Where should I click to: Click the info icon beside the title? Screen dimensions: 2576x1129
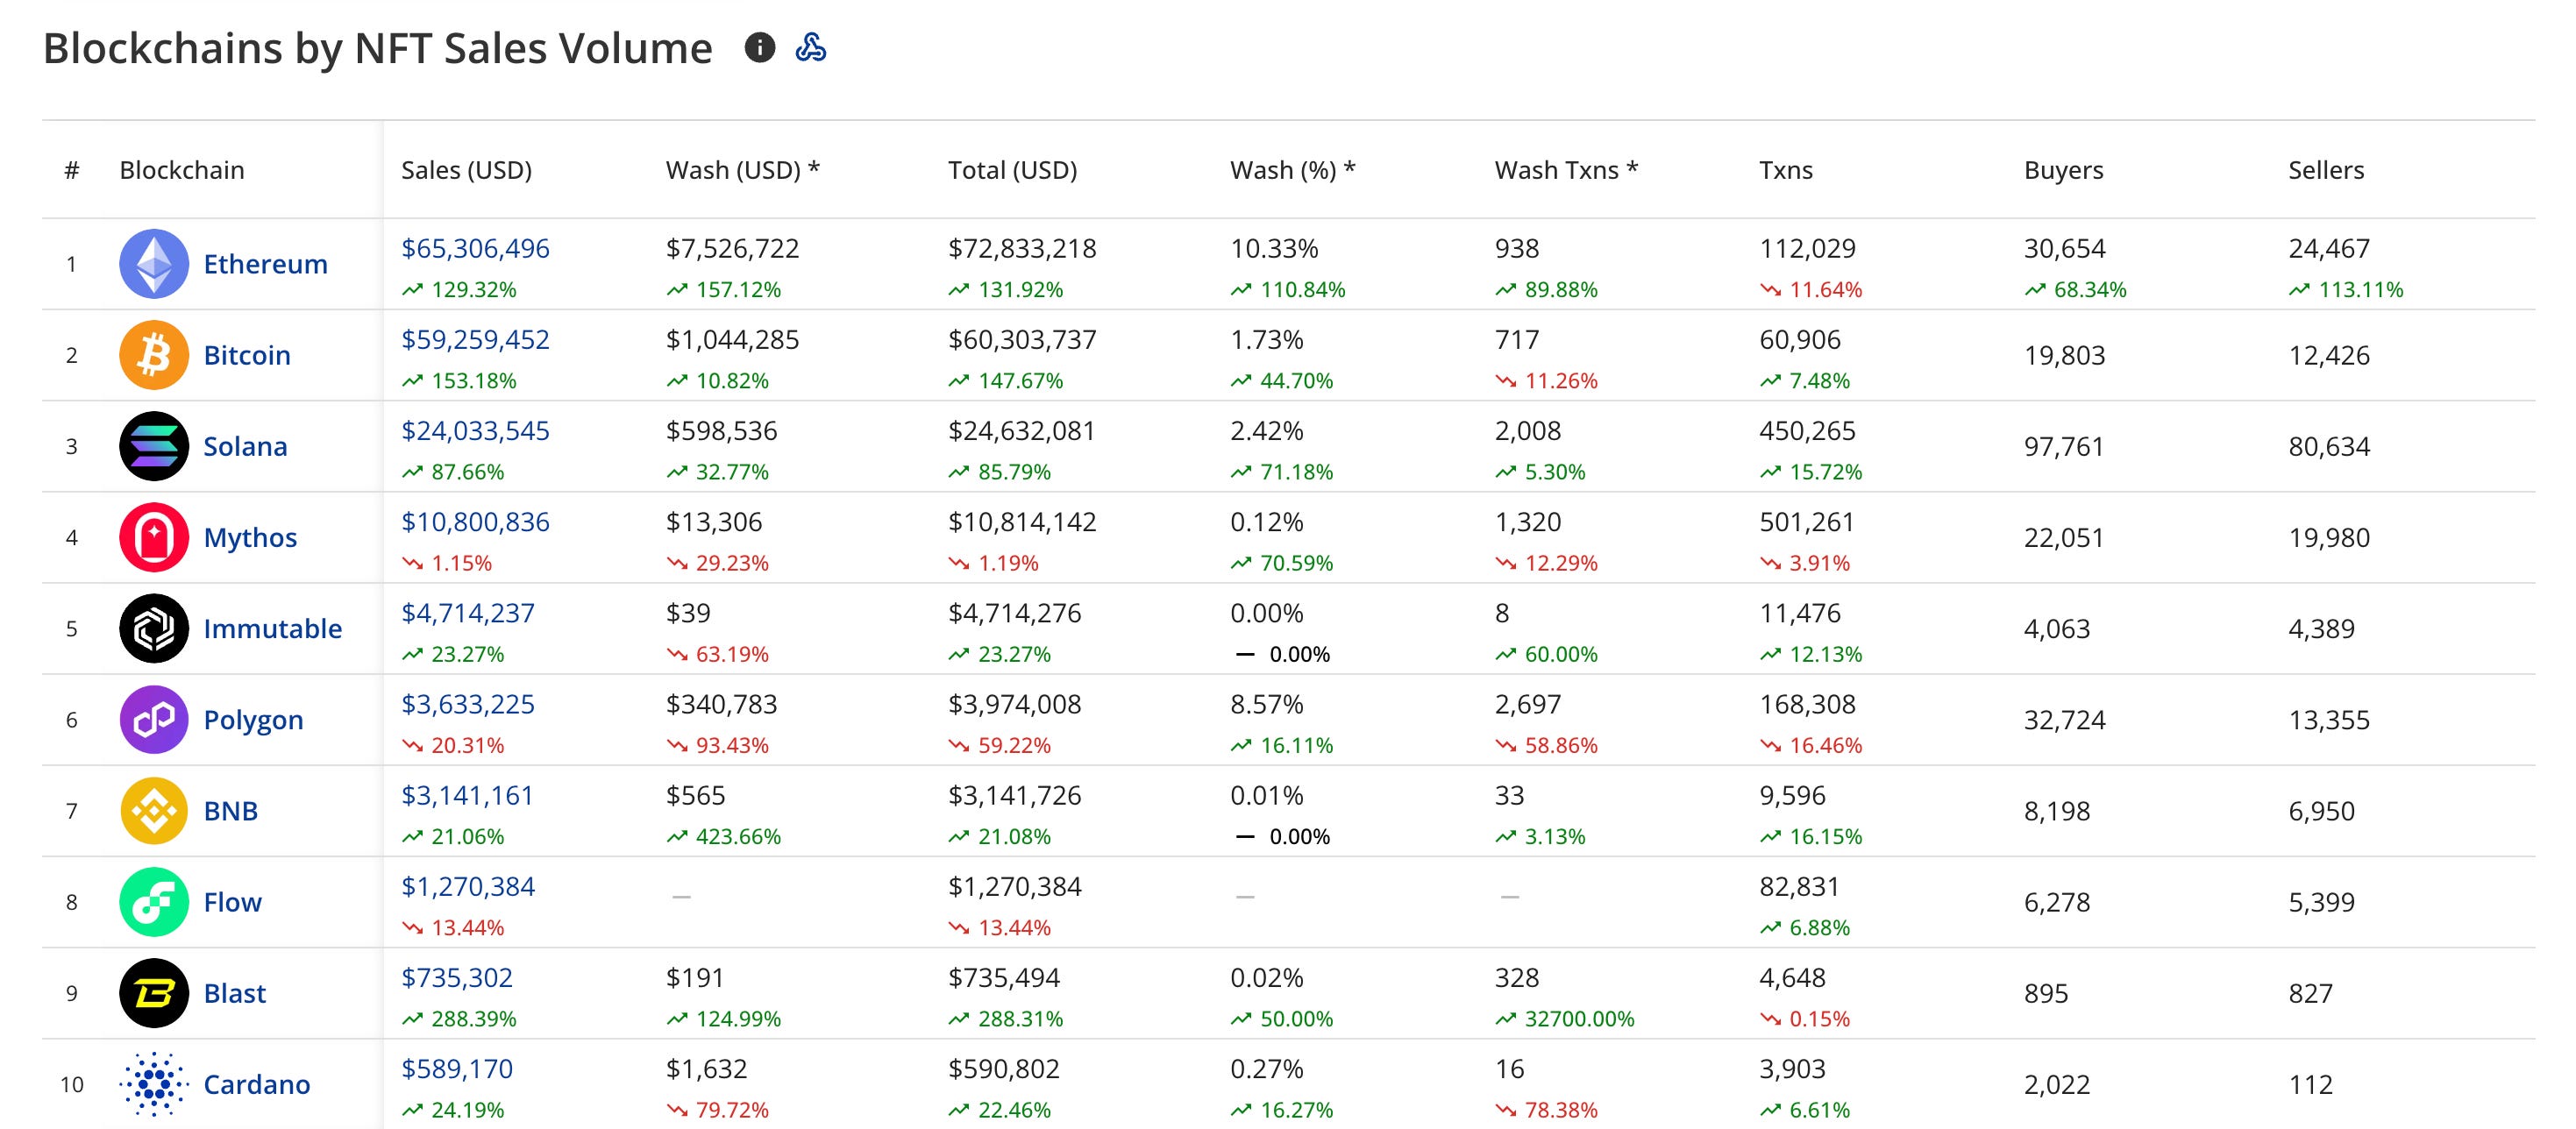(760, 47)
